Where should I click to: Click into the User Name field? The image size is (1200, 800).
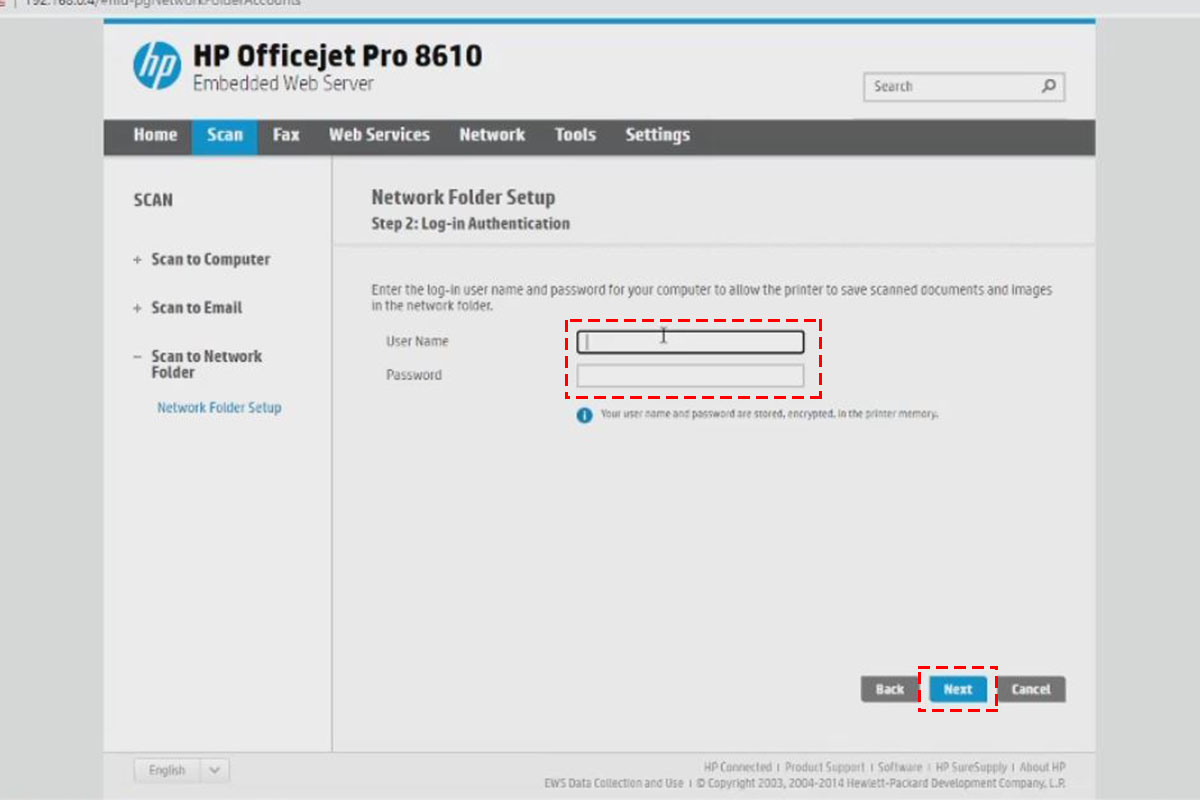point(690,342)
